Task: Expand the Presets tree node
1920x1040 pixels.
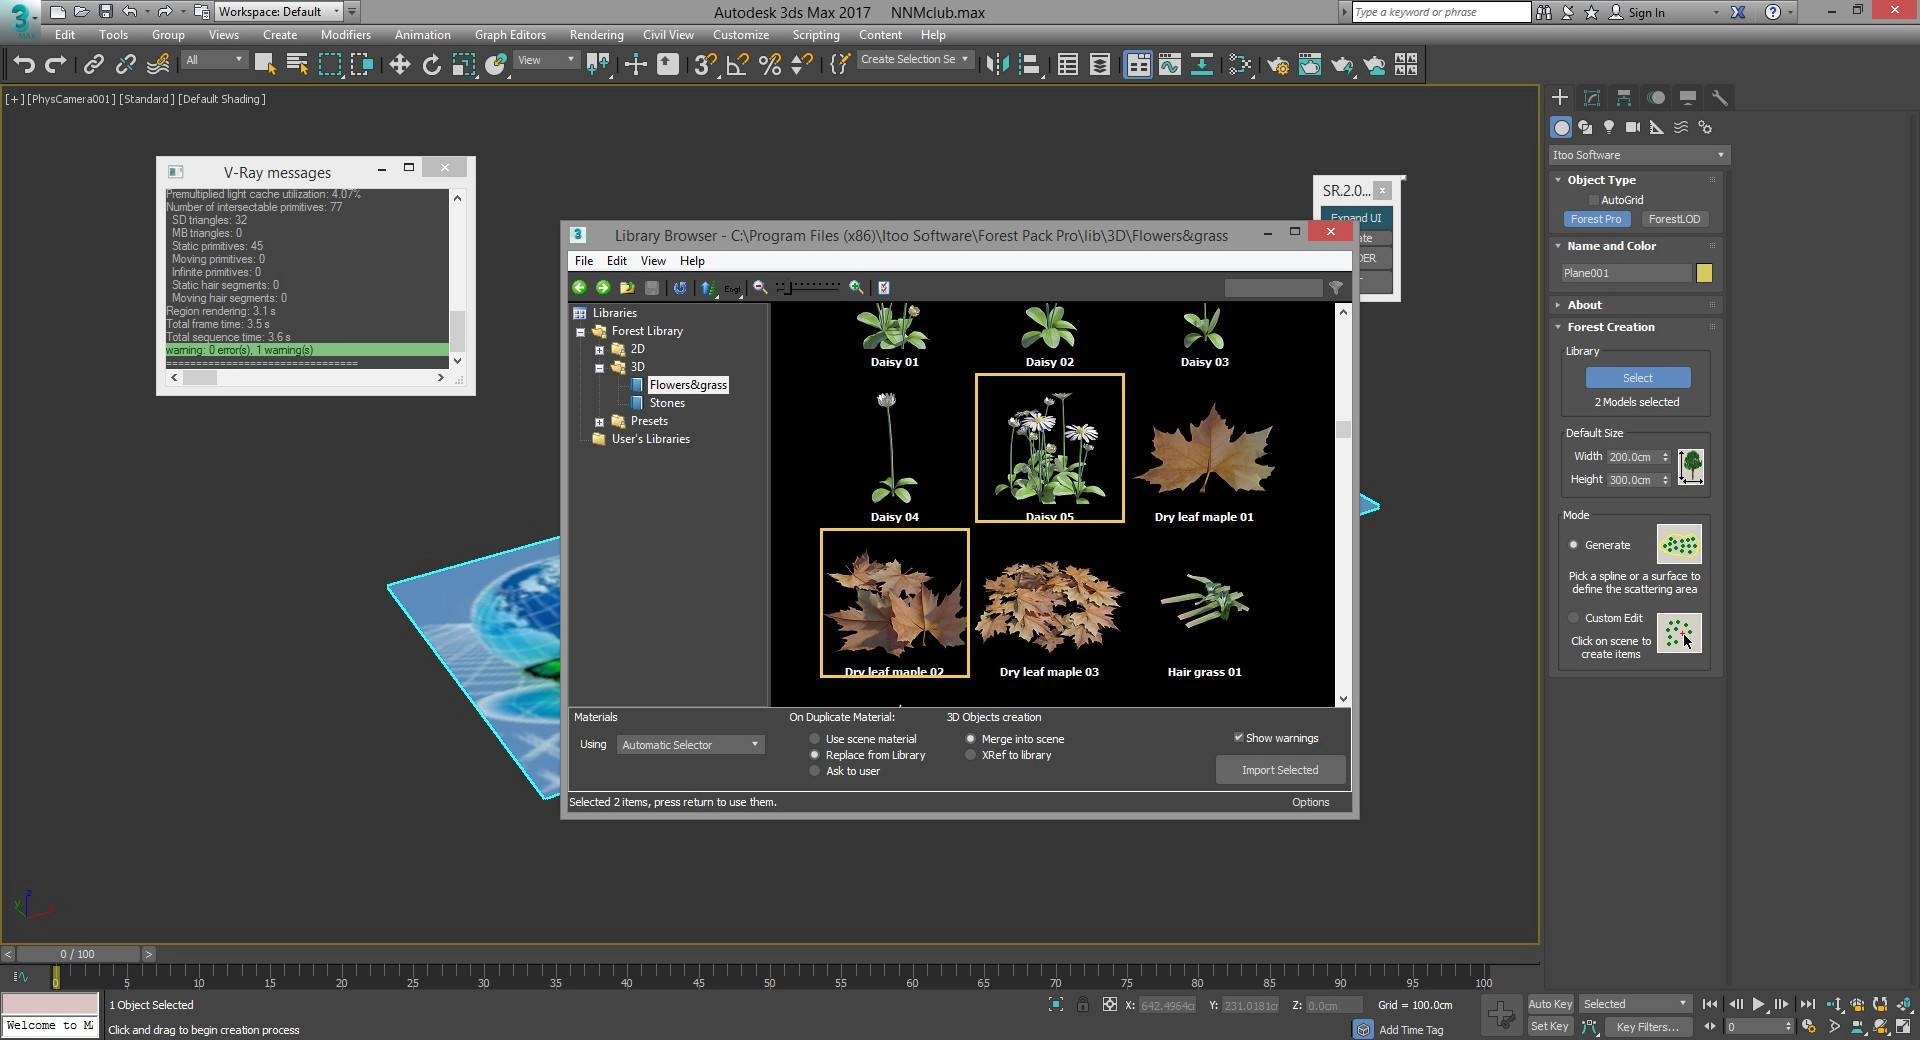Action: (599, 422)
